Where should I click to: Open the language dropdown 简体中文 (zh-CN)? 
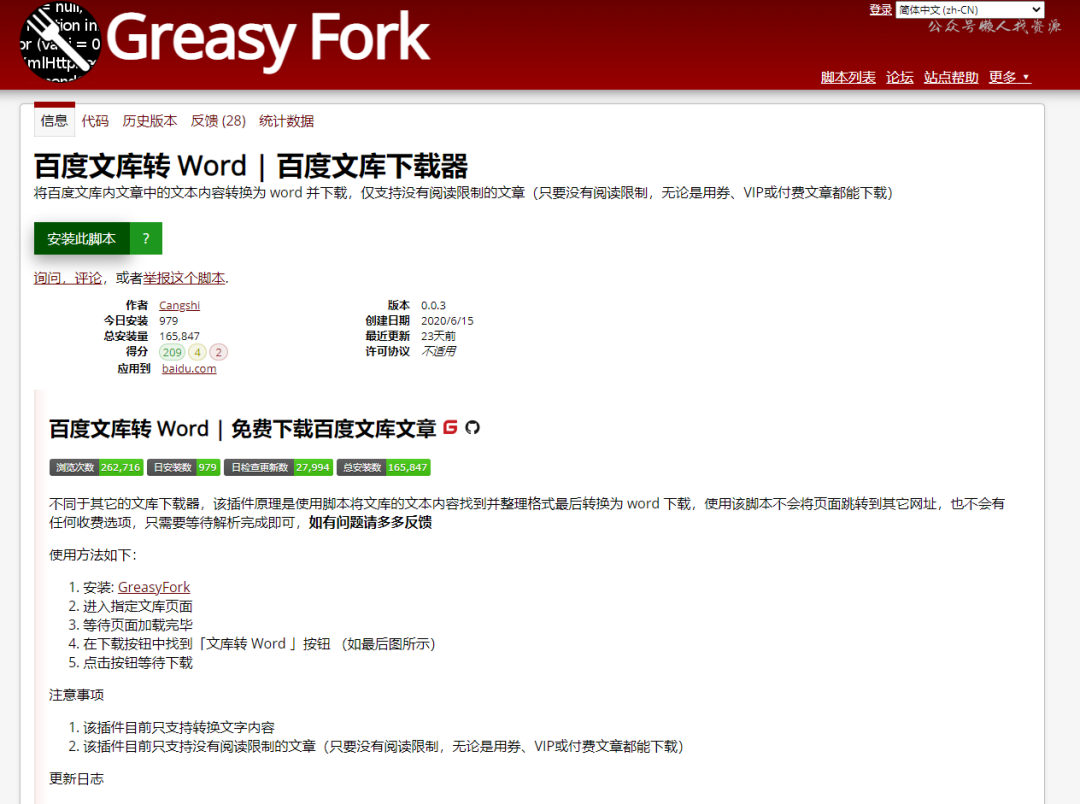coord(970,10)
